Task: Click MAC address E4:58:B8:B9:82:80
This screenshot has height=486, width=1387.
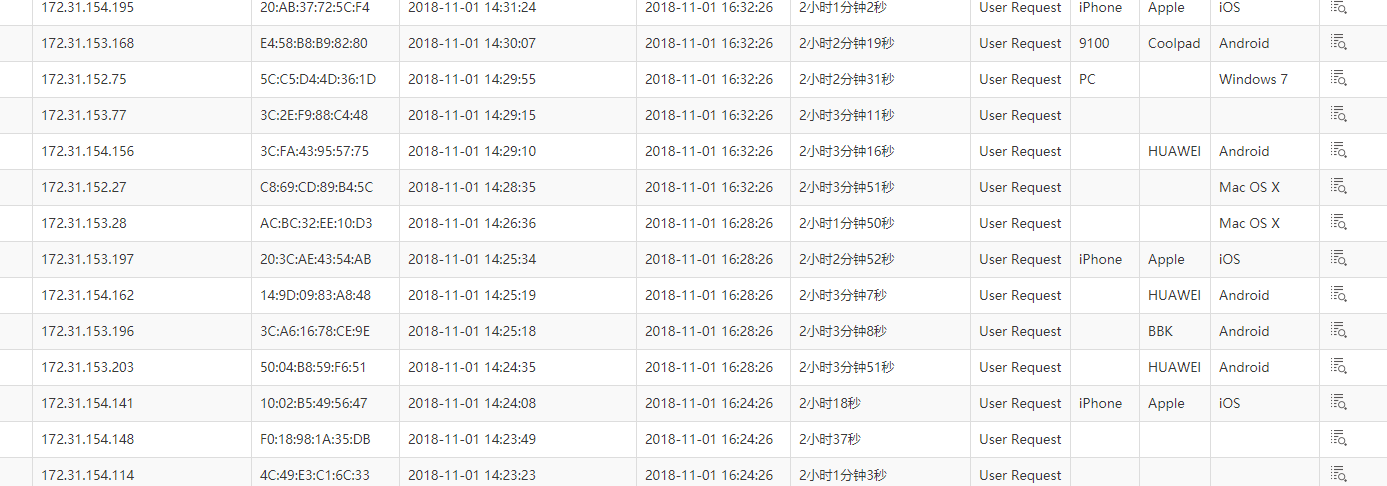Action: tap(313, 43)
